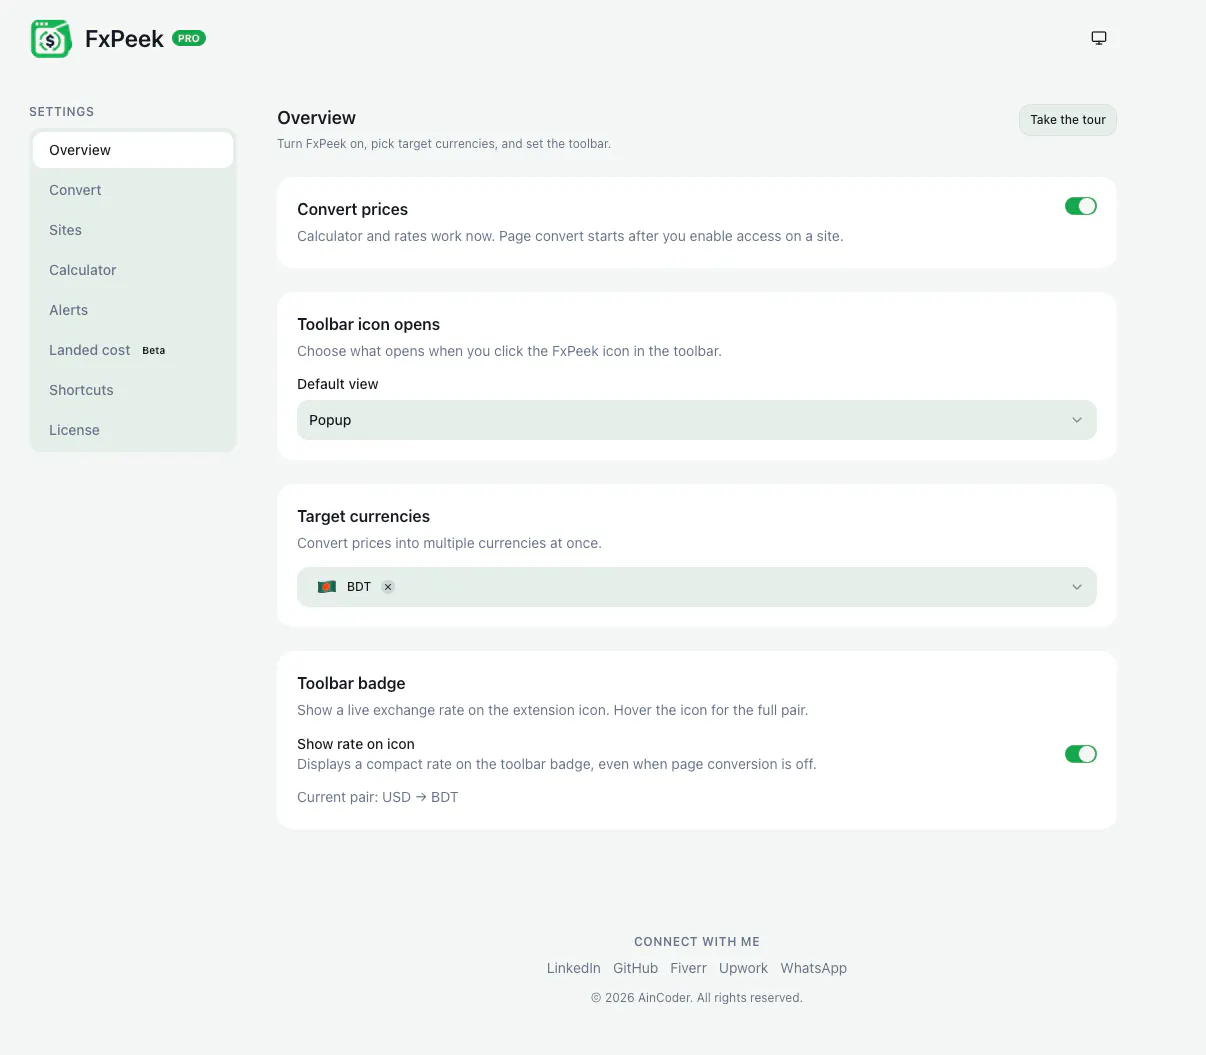
Task: Toggle the Convert prices switch
Action: tap(1081, 206)
